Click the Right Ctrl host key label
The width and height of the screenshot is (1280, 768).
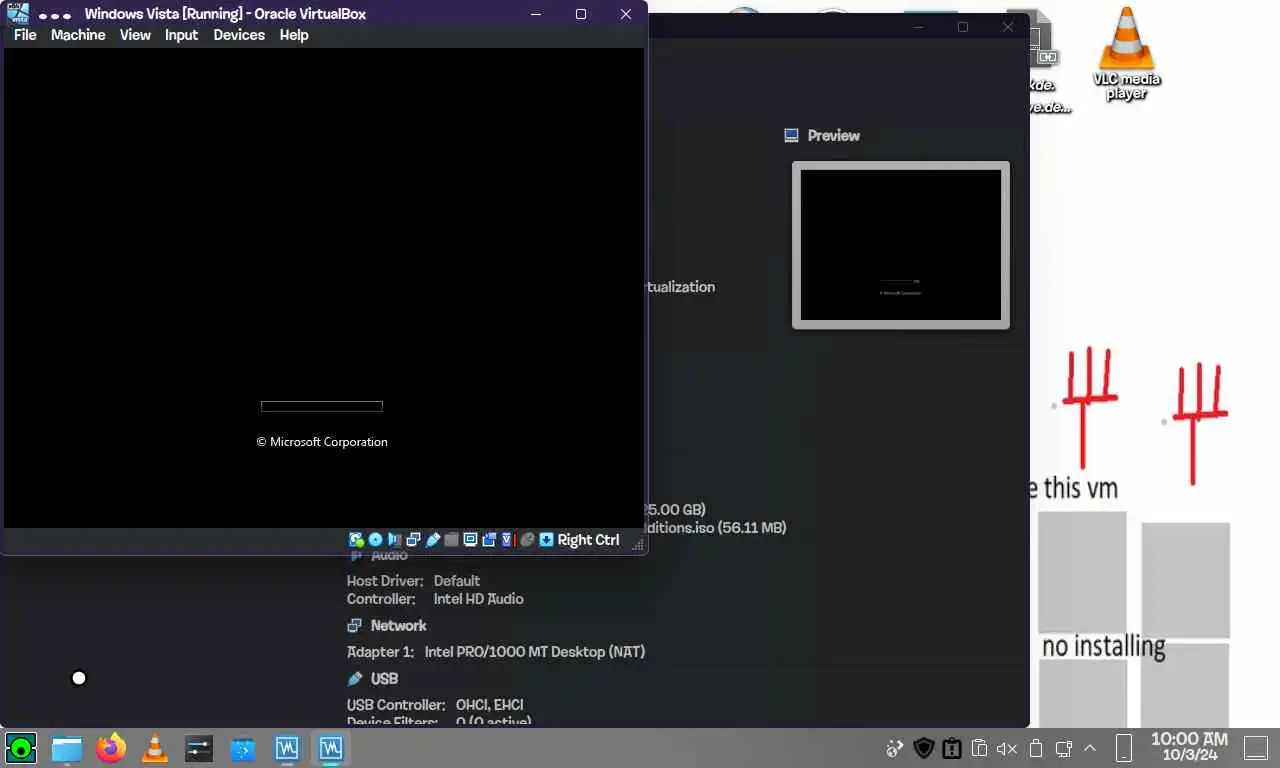[x=588, y=540]
